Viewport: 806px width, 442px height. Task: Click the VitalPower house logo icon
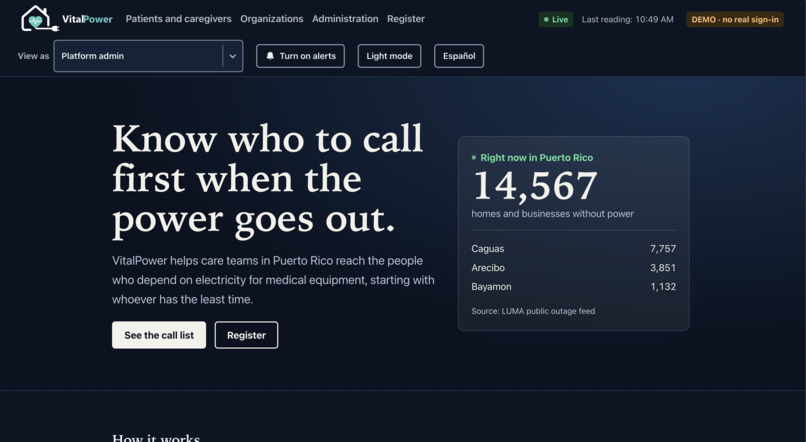(39, 19)
